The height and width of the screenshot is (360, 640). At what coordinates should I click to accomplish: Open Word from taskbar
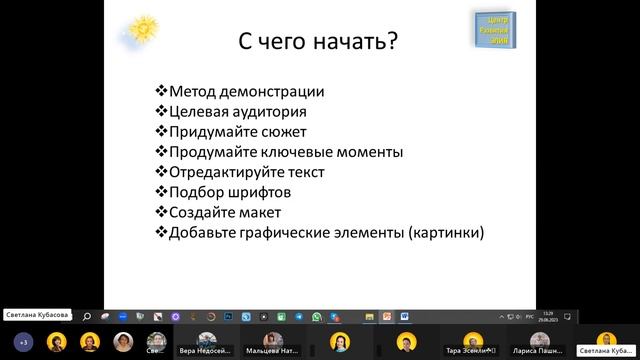(404, 317)
